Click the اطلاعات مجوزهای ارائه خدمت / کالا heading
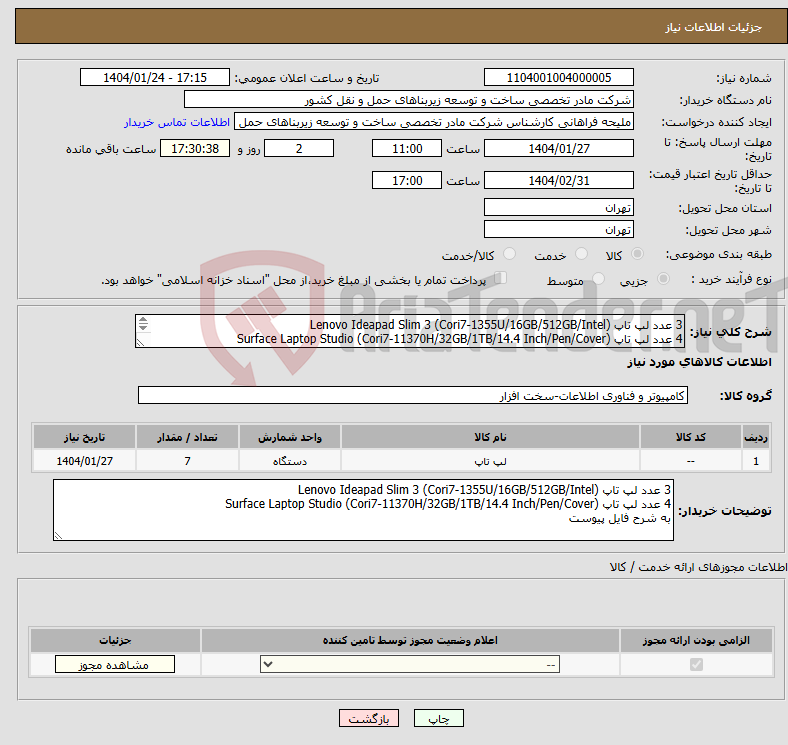Viewport: 788px width, 745px height. 698,567
